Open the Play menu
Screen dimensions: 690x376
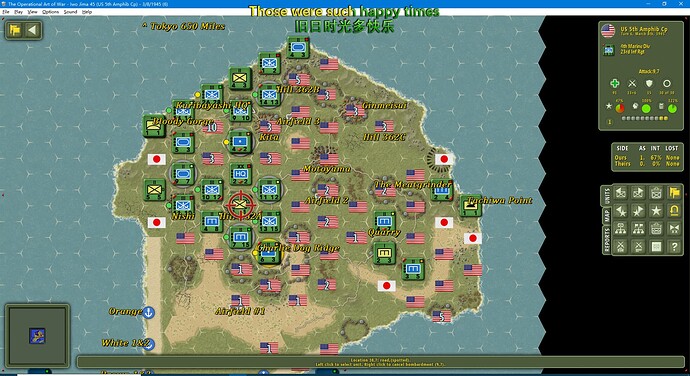click(x=18, y=12)
